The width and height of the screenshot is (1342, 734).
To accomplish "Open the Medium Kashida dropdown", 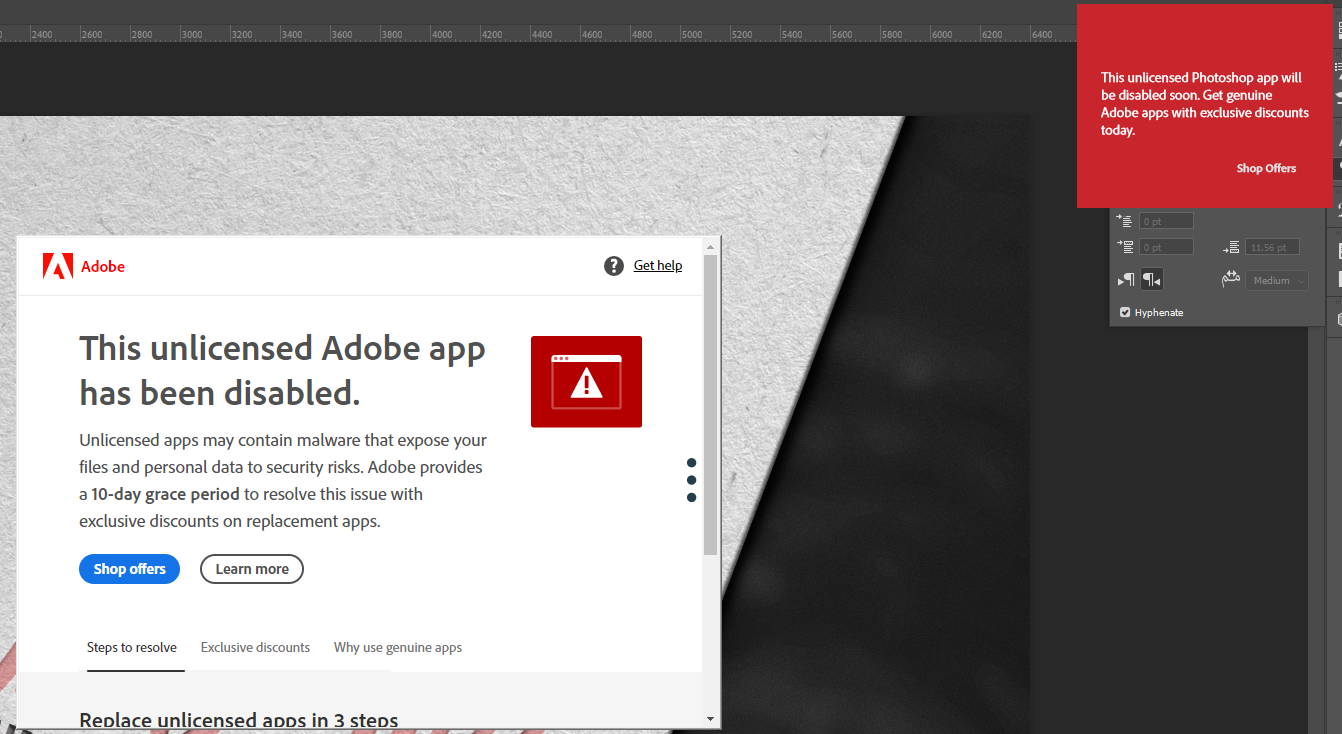I will coord(1278,281).
